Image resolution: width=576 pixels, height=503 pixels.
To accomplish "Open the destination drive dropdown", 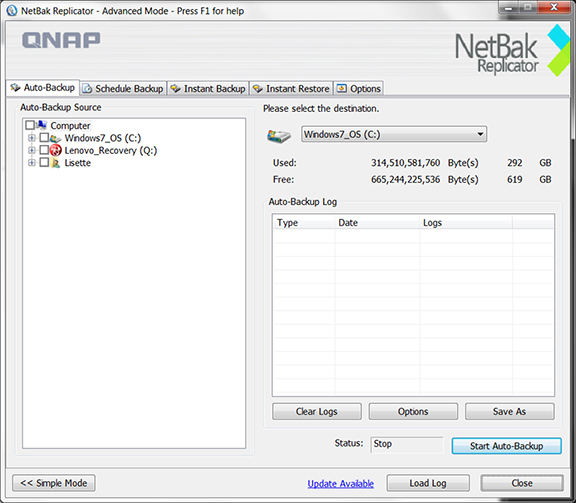I will pyautogui.click(x=394, y=134).
